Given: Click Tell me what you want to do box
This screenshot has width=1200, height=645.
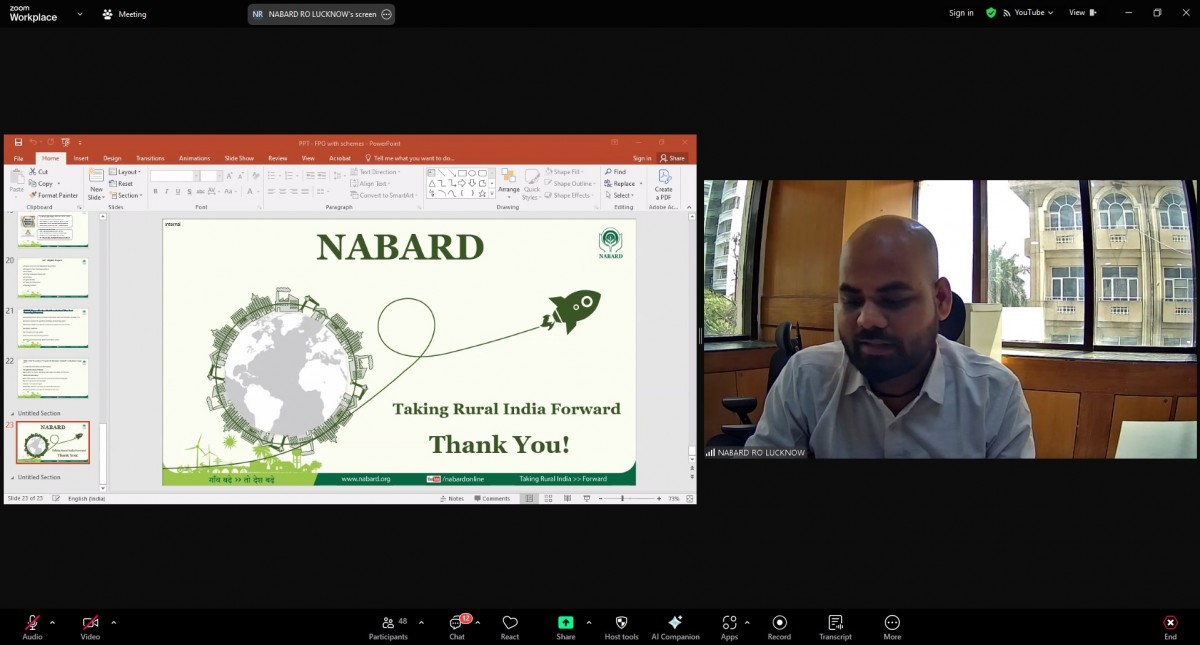Looking at the screenshot, I should pos(410,158).
